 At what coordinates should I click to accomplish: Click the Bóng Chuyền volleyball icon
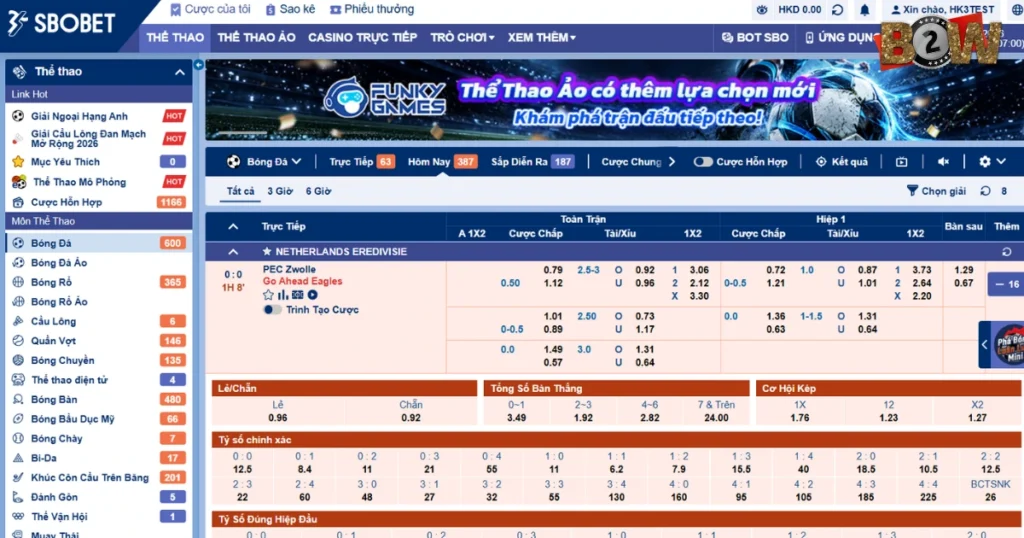pos(18,360)
